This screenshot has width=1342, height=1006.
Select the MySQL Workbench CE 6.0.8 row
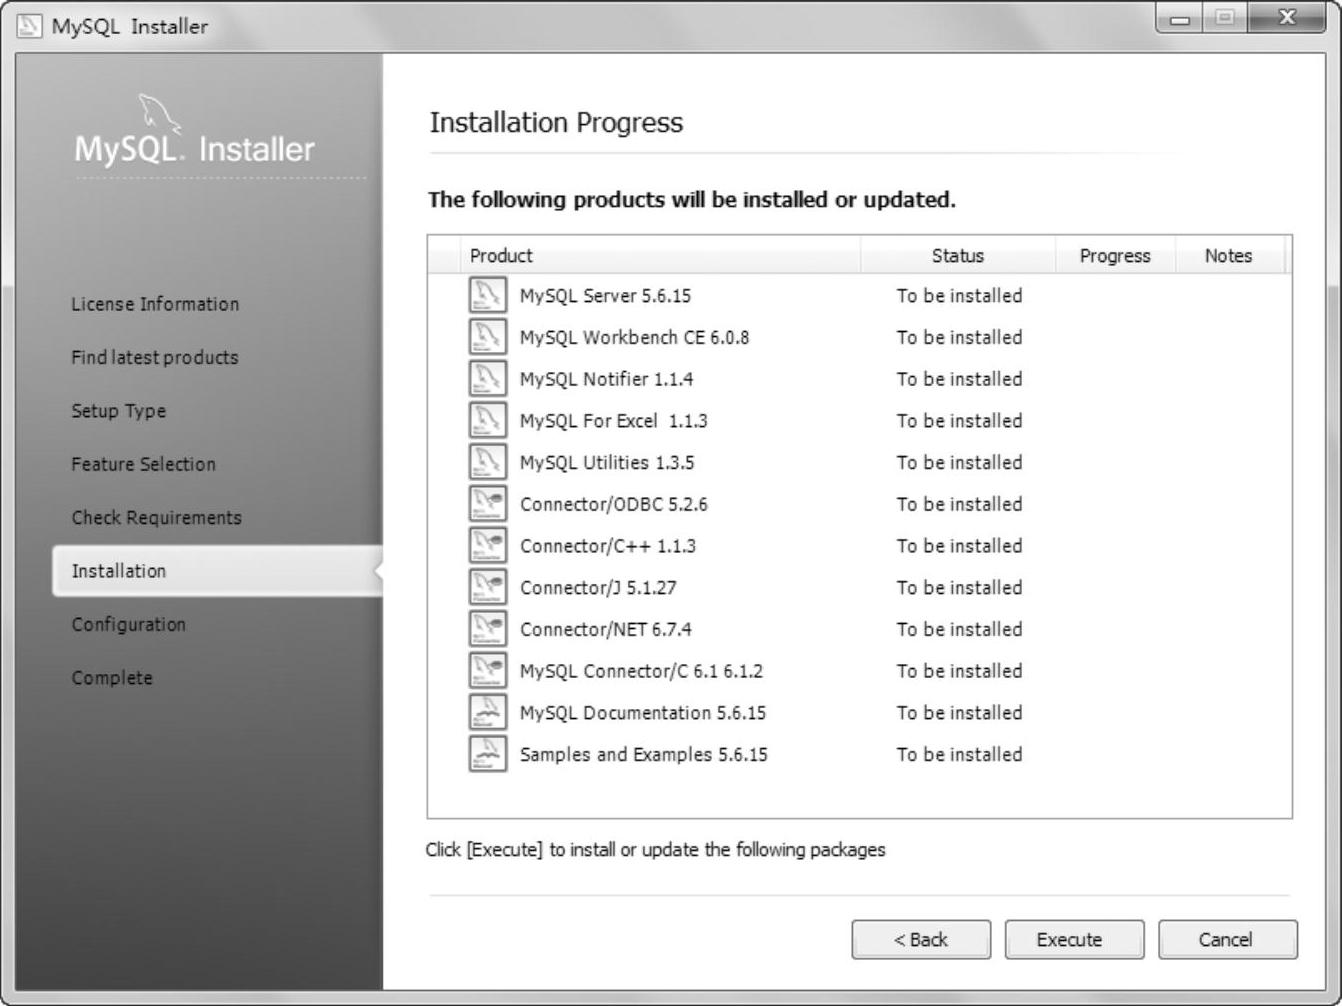pyautogui.click(x=860, y=337)
